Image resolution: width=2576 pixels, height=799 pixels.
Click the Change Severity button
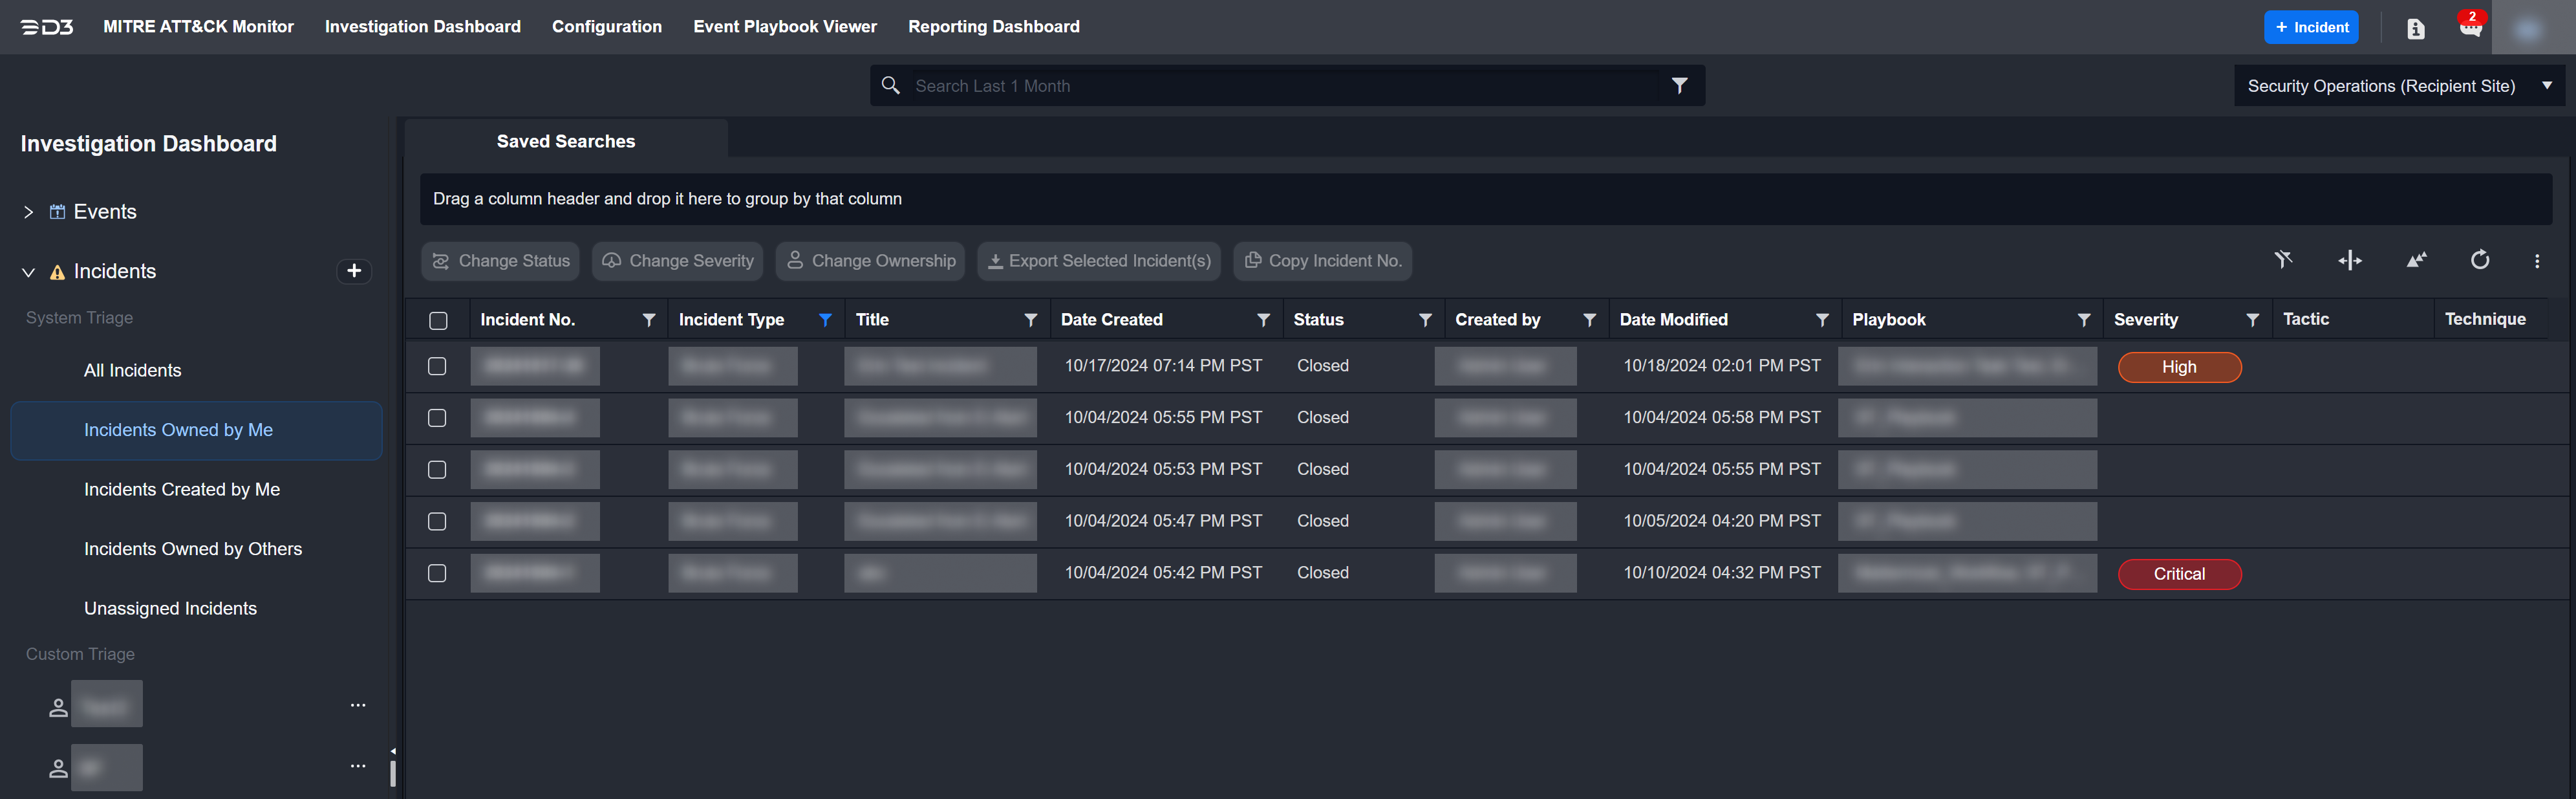click(x=677, y=261)
